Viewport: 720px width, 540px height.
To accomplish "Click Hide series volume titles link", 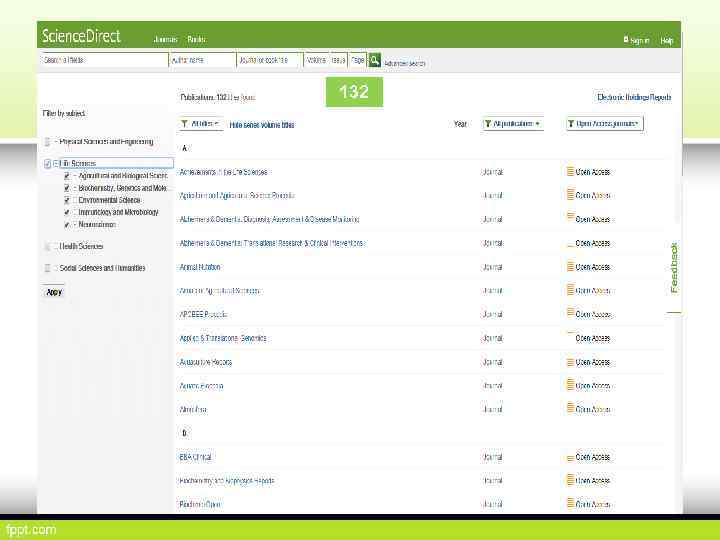I will pyautogui.click(x=262, y=125).
